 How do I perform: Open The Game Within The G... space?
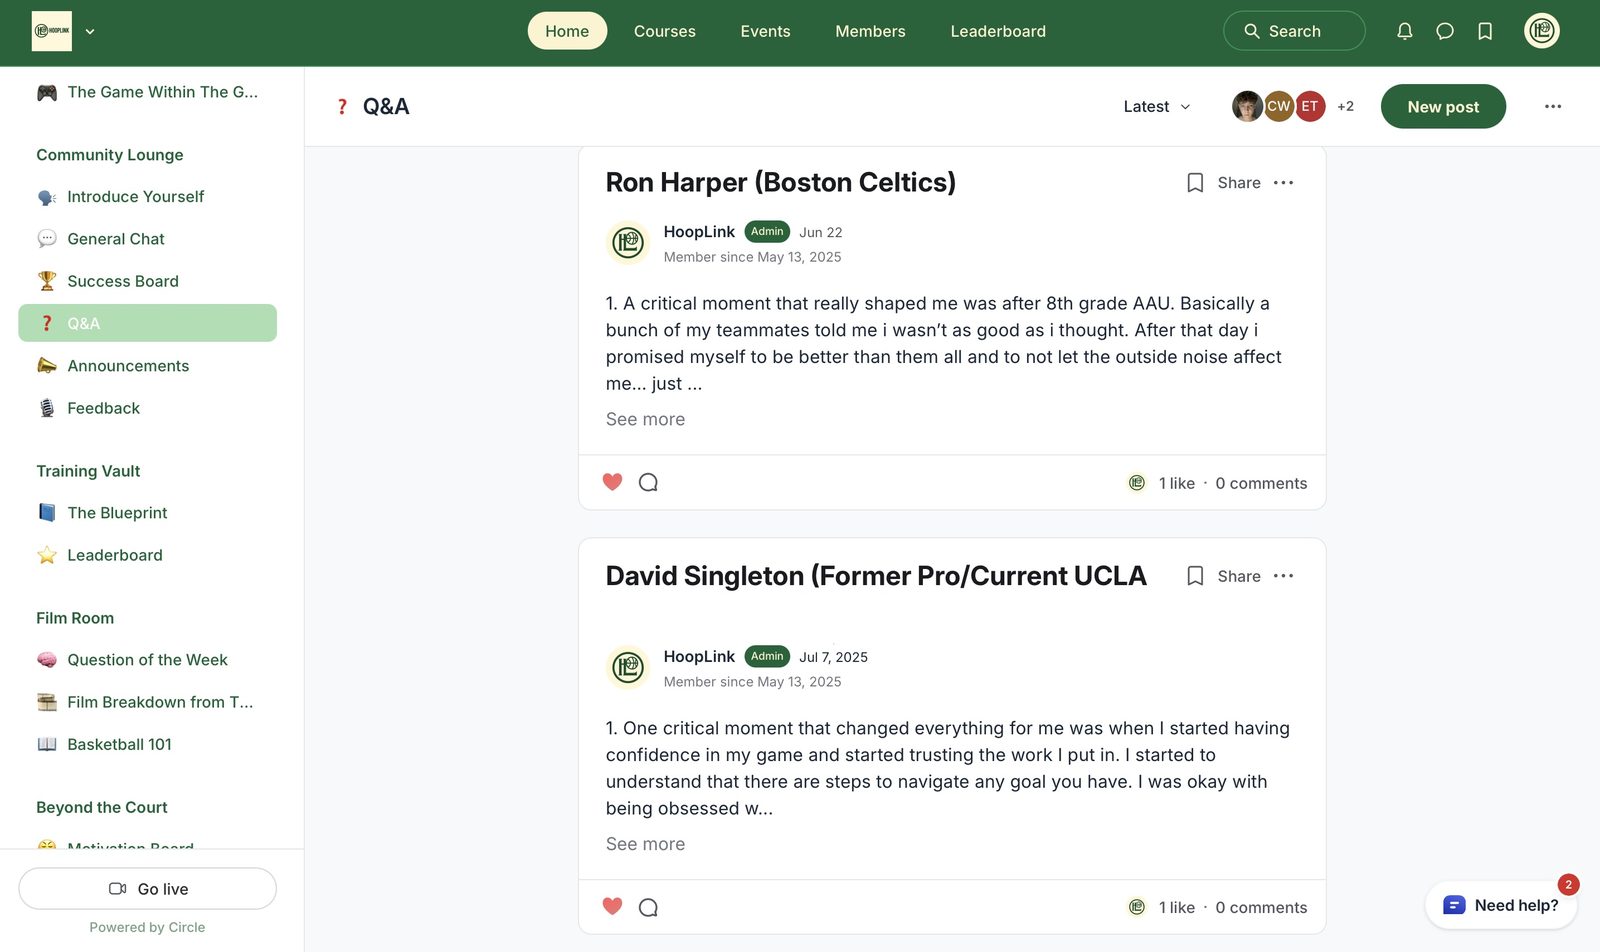click(148, 92)
